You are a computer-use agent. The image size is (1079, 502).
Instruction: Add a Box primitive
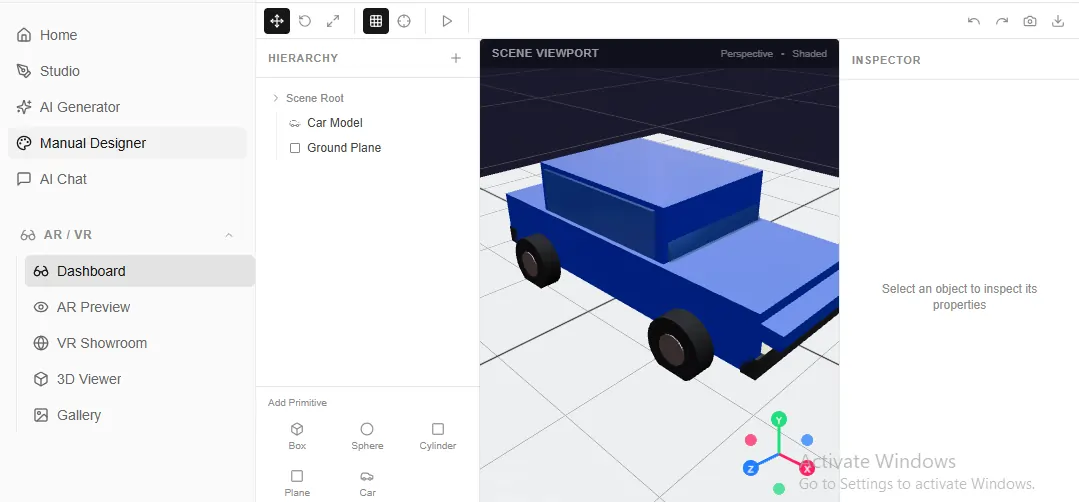(297, 436)
